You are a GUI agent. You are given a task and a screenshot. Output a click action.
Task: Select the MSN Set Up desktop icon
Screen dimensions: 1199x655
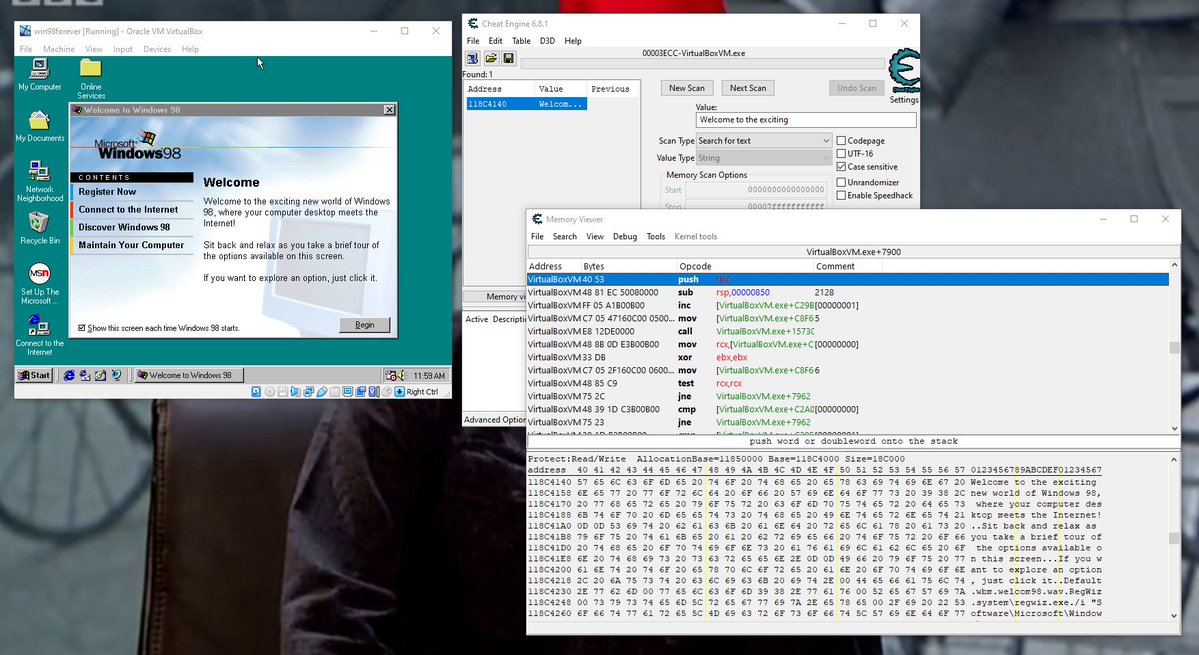click(39, 284)
